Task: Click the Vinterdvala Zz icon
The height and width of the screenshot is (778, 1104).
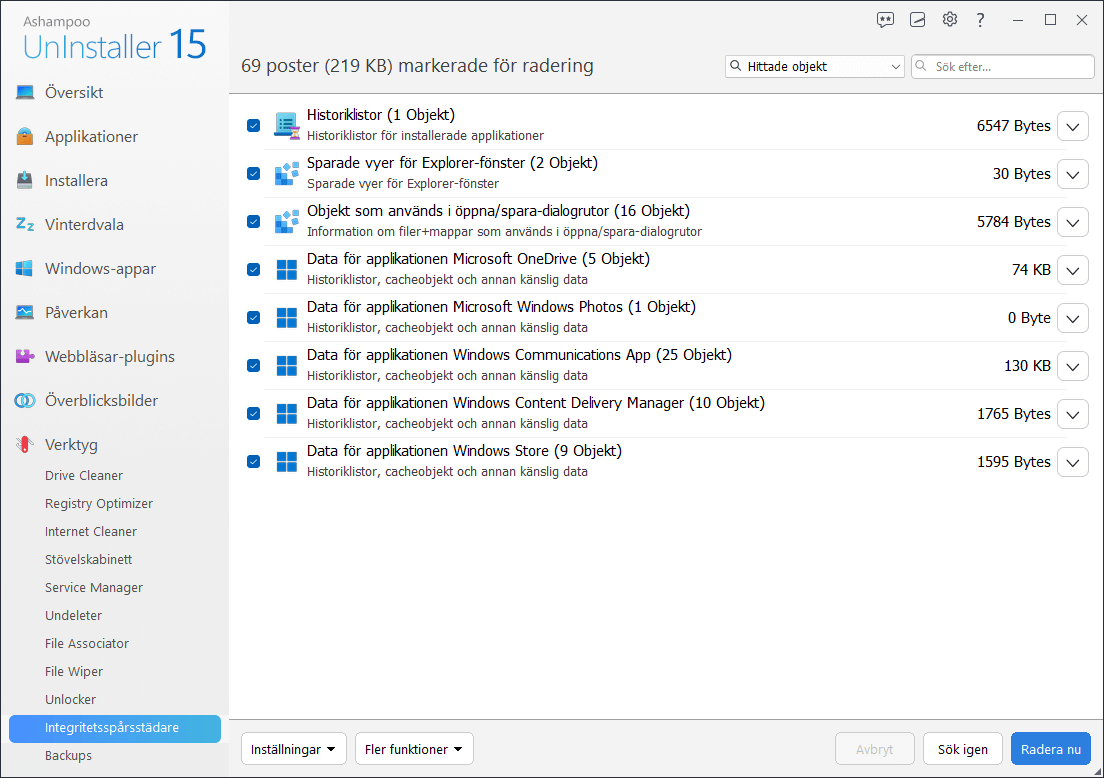Action: 25,225
